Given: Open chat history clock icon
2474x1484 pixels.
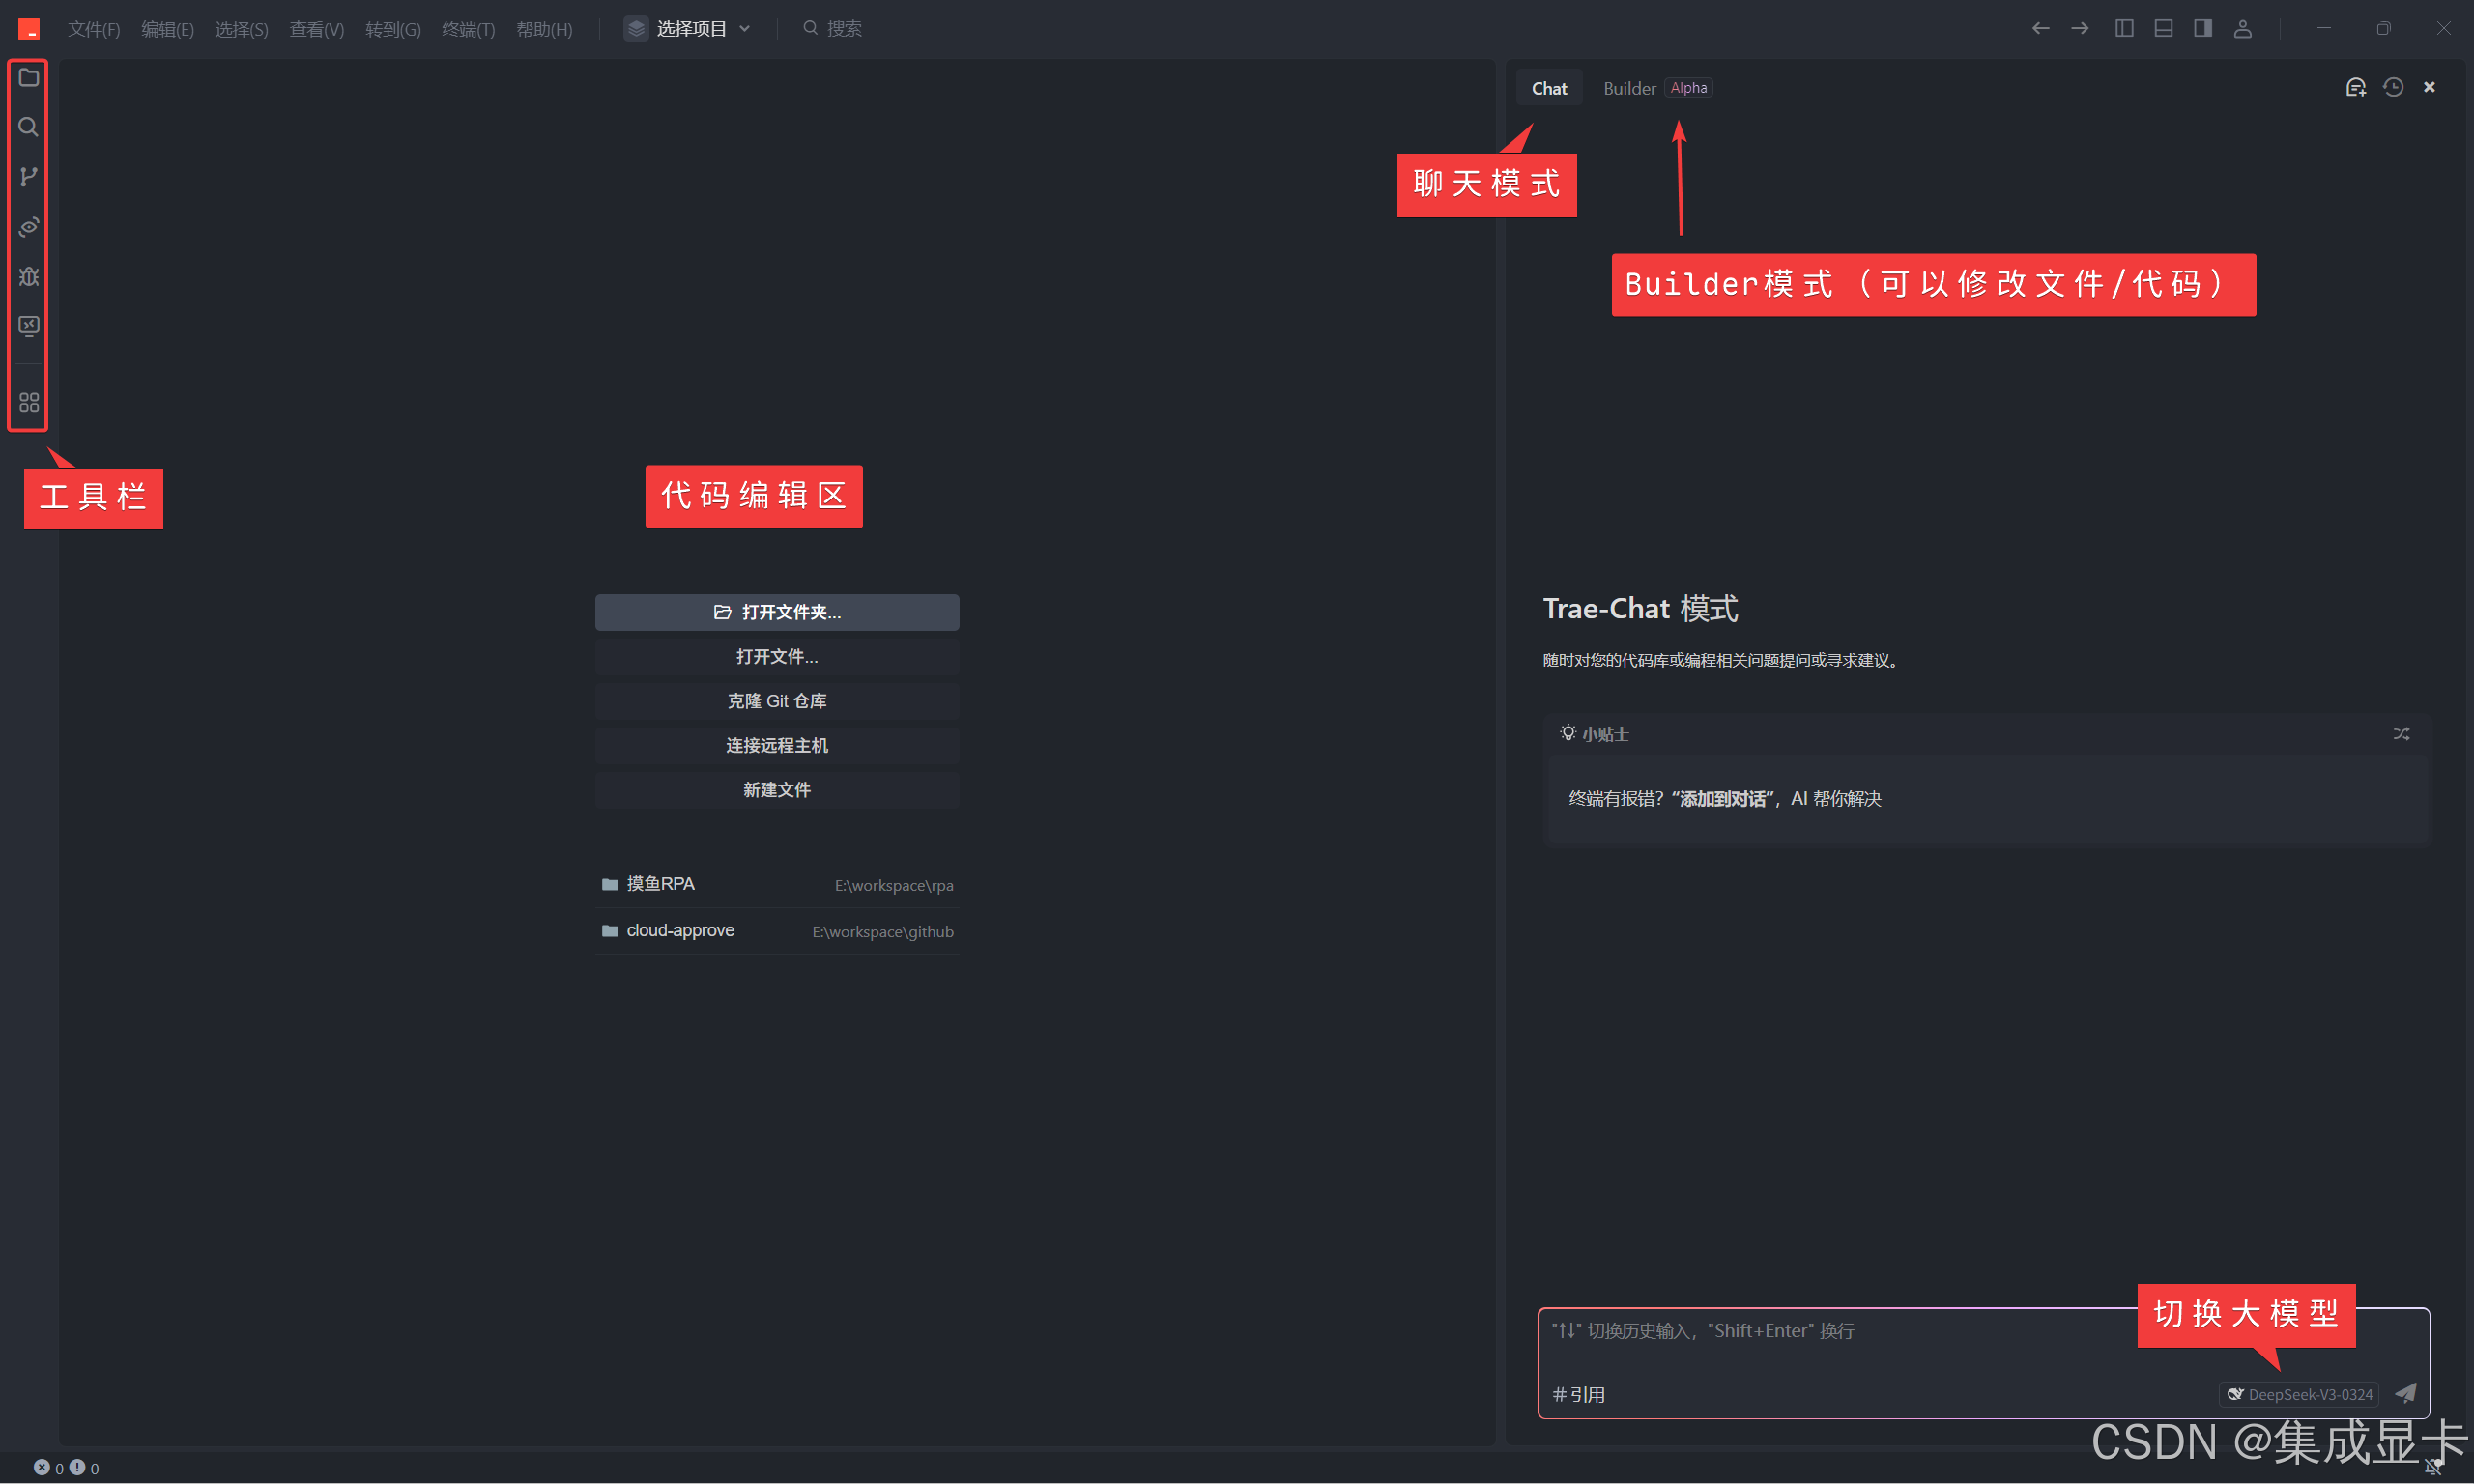Looking at the screenshot, I should click(x=2393, y=88).
